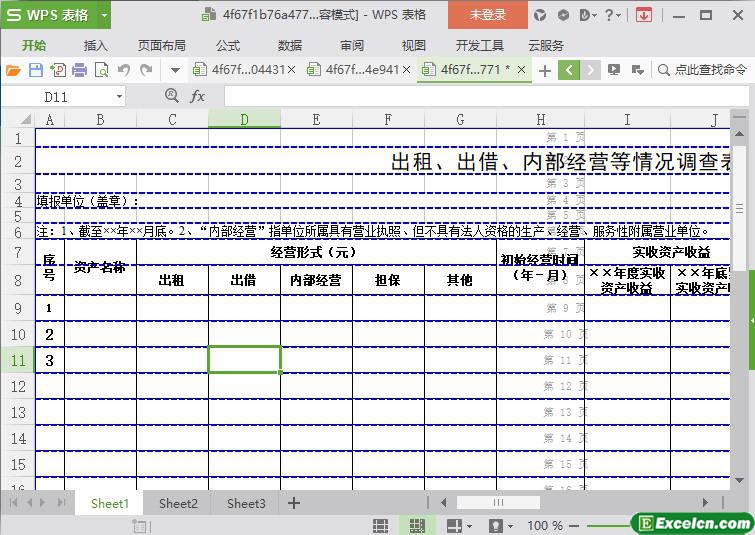755x535 pixels.
Task: Expand the WPS 表格 application menu dropdown
Action: (100, 15)
